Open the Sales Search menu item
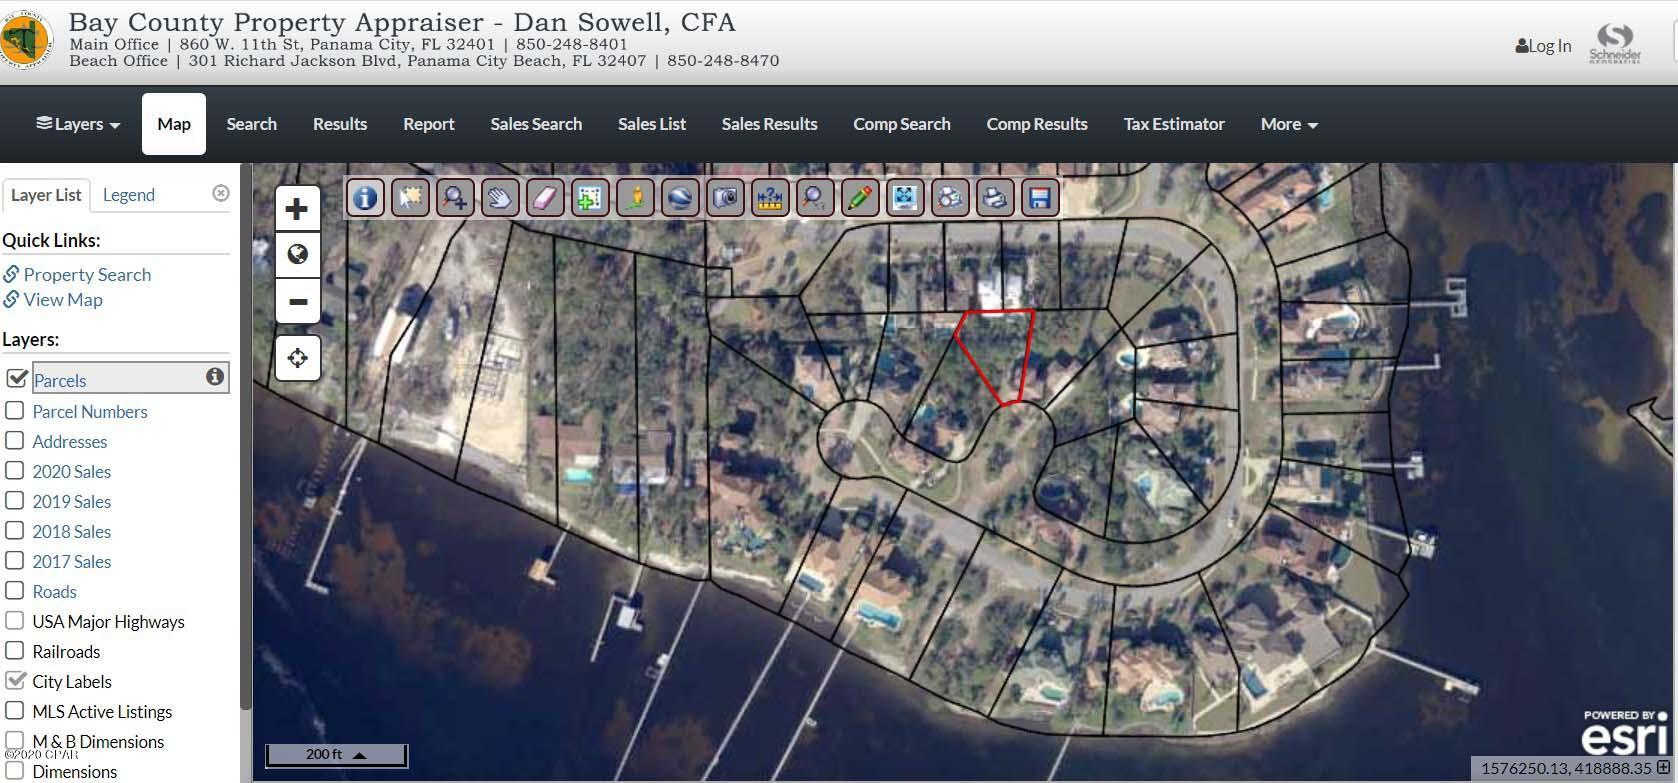The image size is (1678, 783). 536,124
